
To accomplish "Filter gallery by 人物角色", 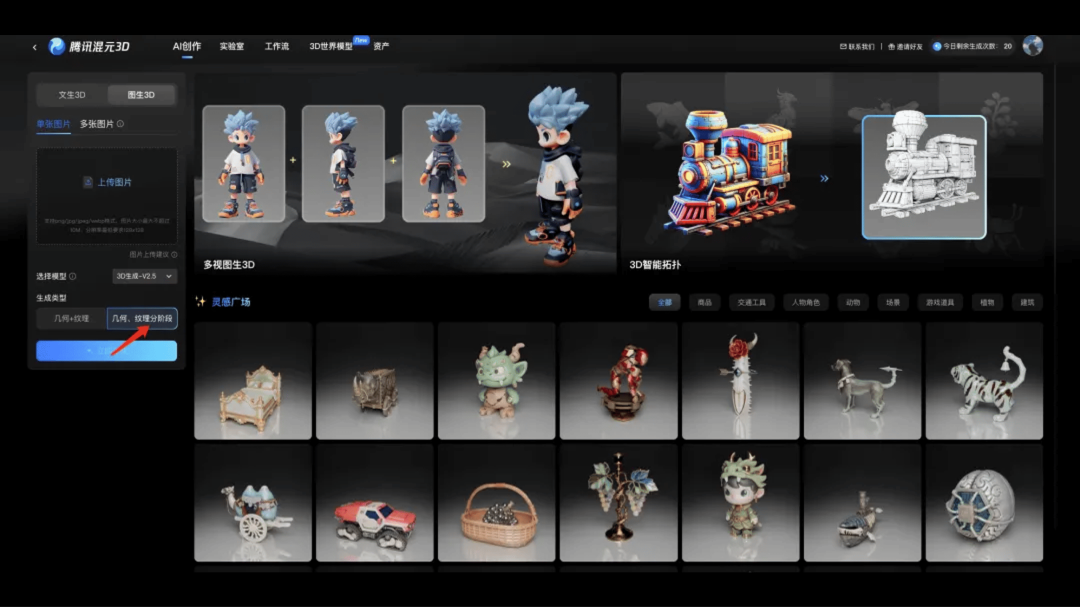I will [x=805, y=302].
